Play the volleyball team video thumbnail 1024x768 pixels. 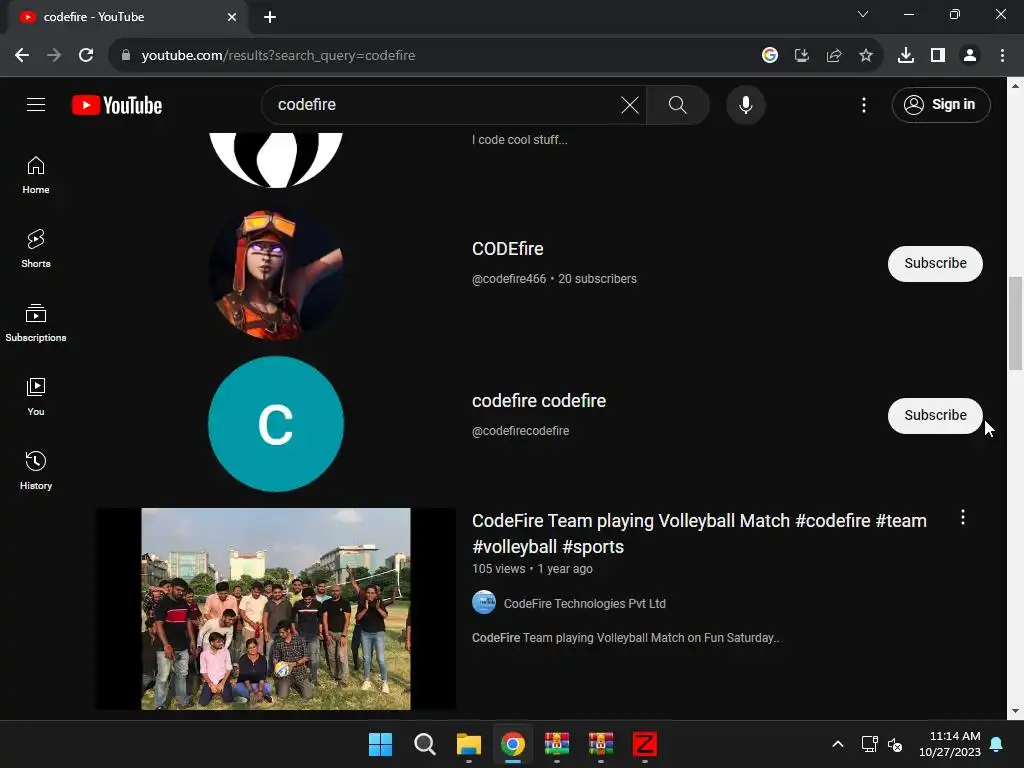[x=276, y=609]
